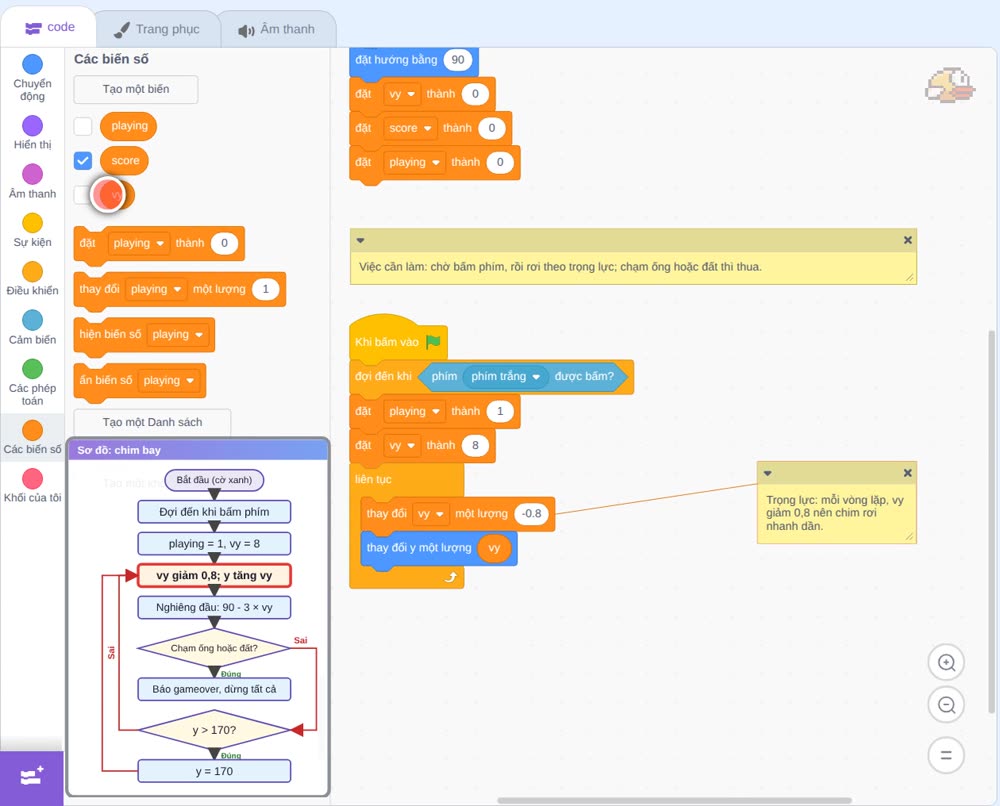Click the 90 value in 'đặt hướng bằng'
1000x806 pixels.
[x=458, y=60]
